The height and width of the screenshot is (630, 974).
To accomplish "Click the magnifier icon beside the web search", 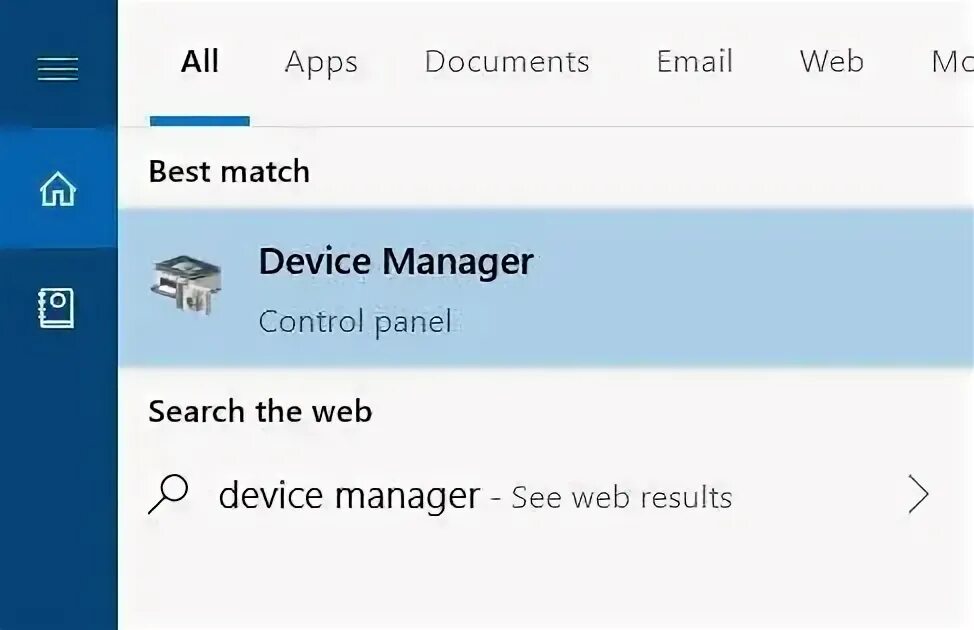I will [169, 494].
